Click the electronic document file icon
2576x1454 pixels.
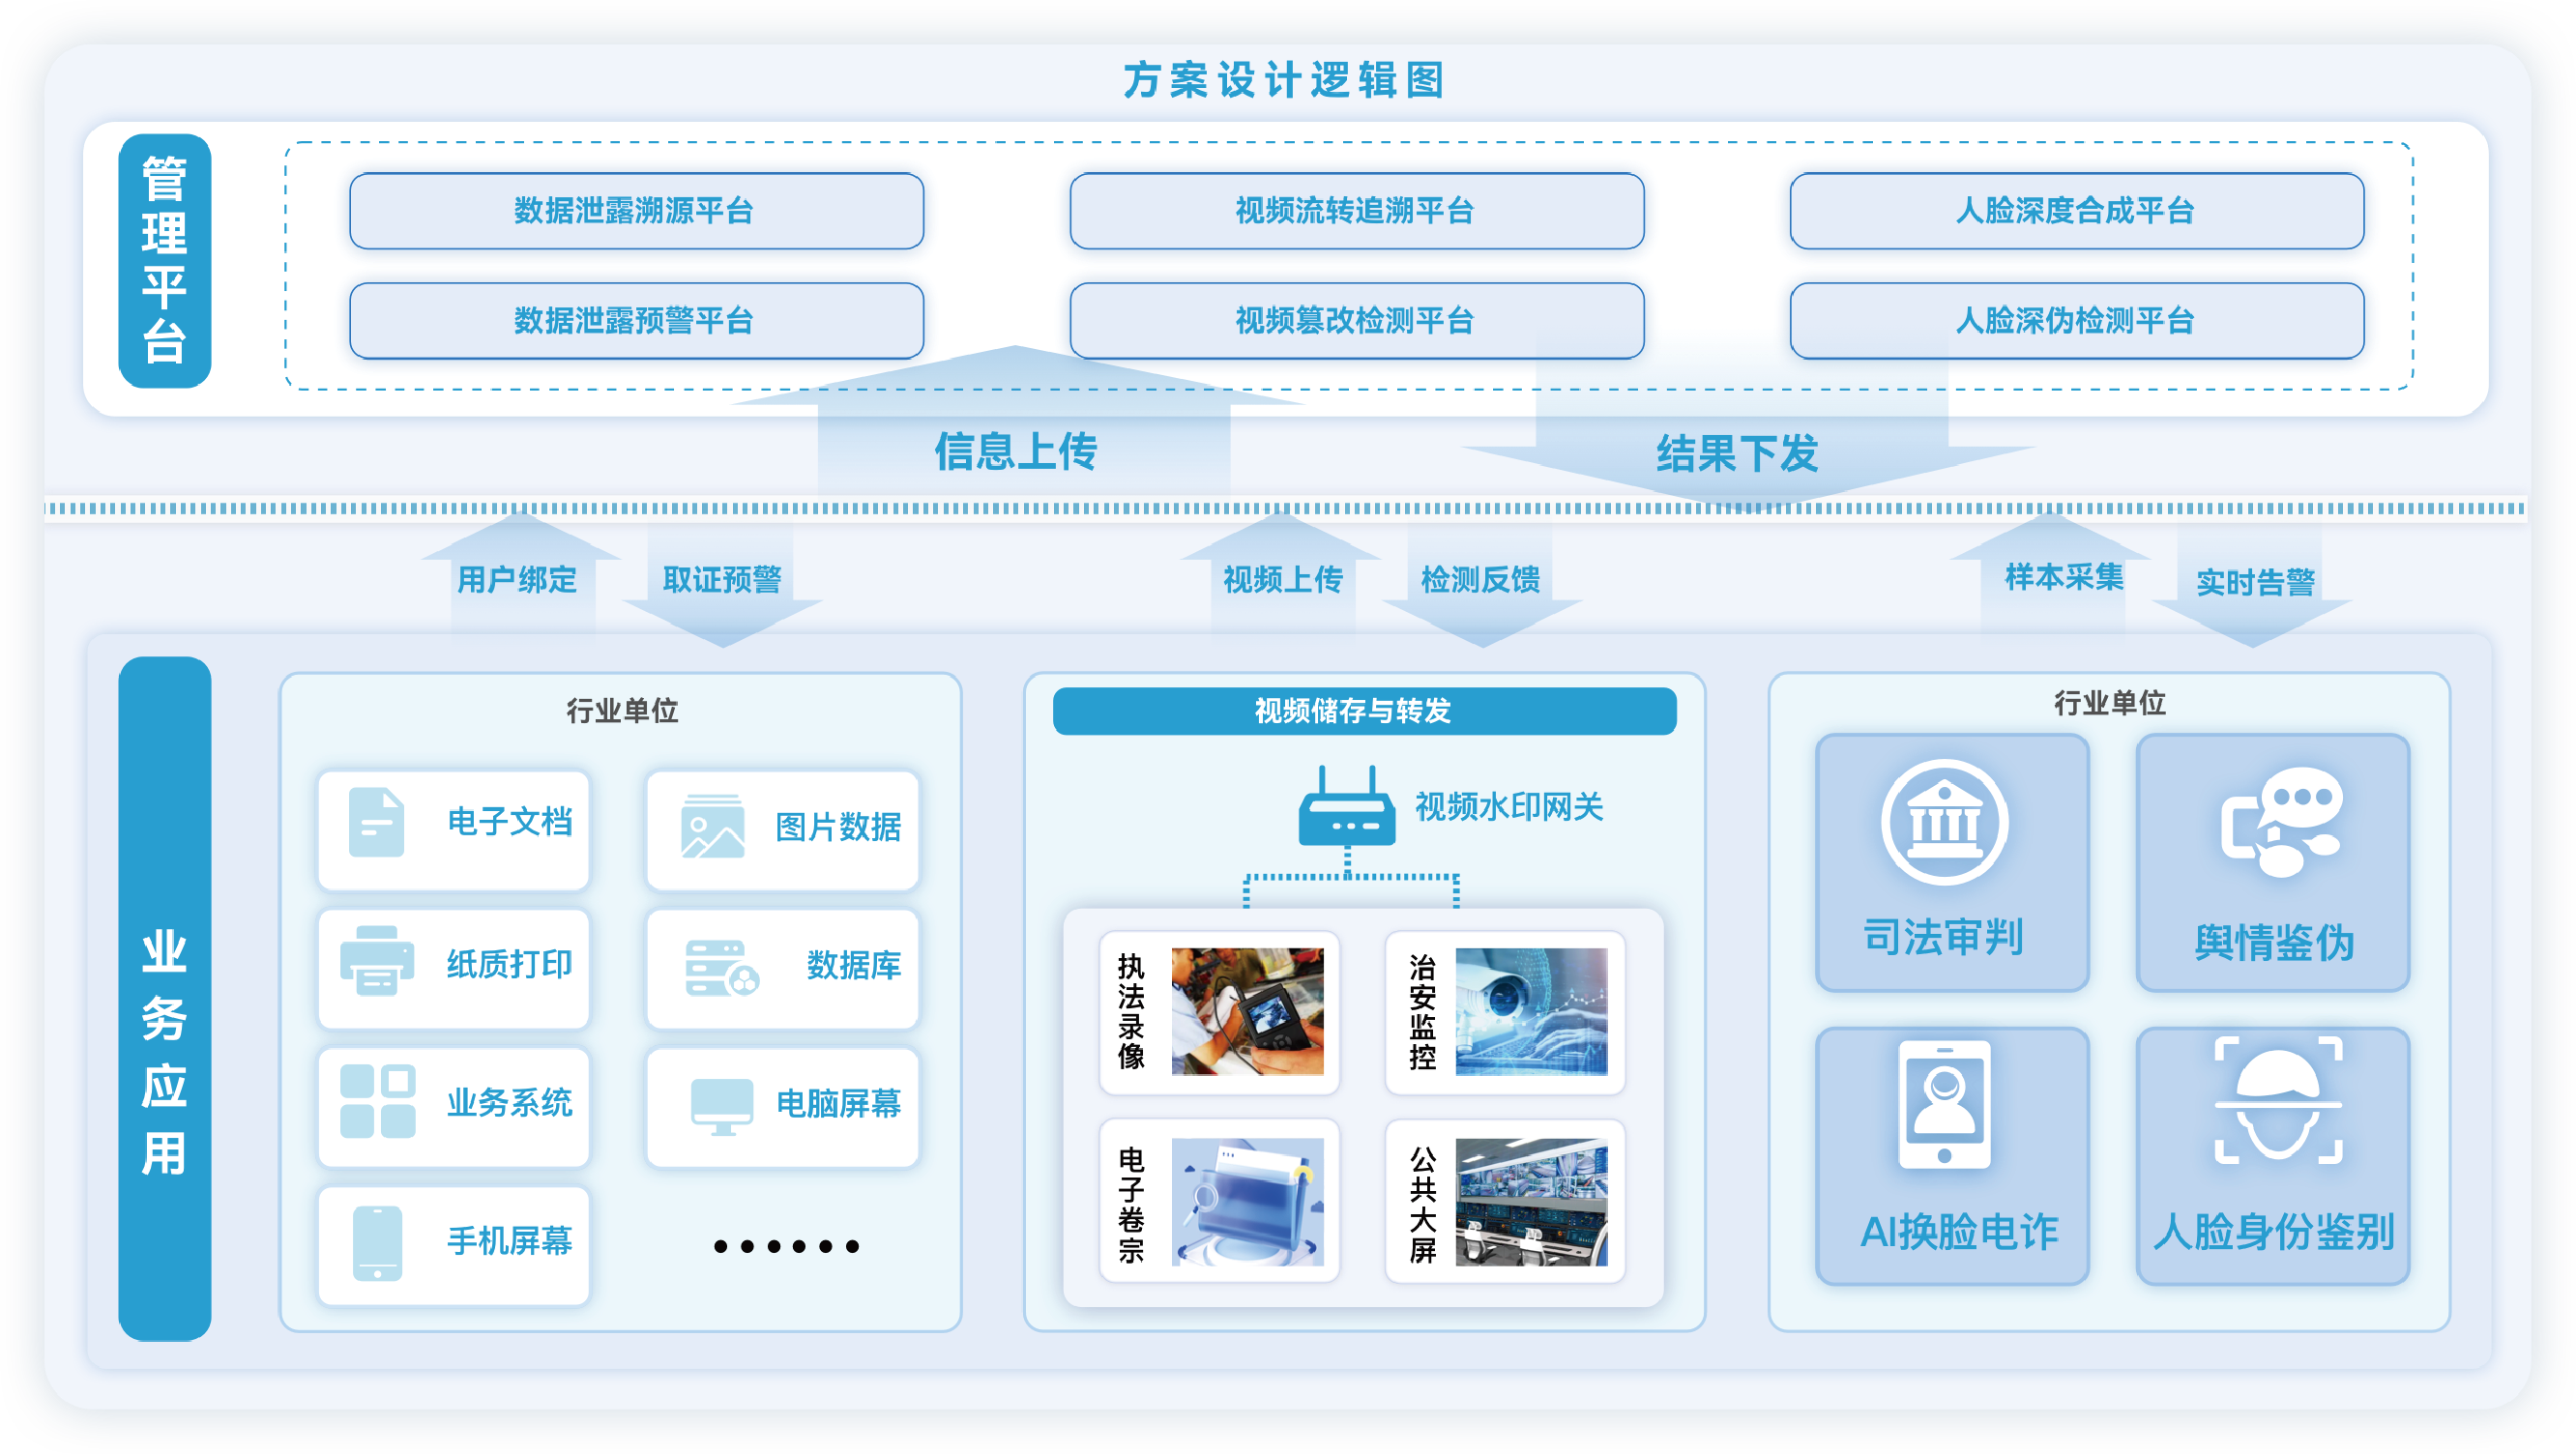point(376,823)
